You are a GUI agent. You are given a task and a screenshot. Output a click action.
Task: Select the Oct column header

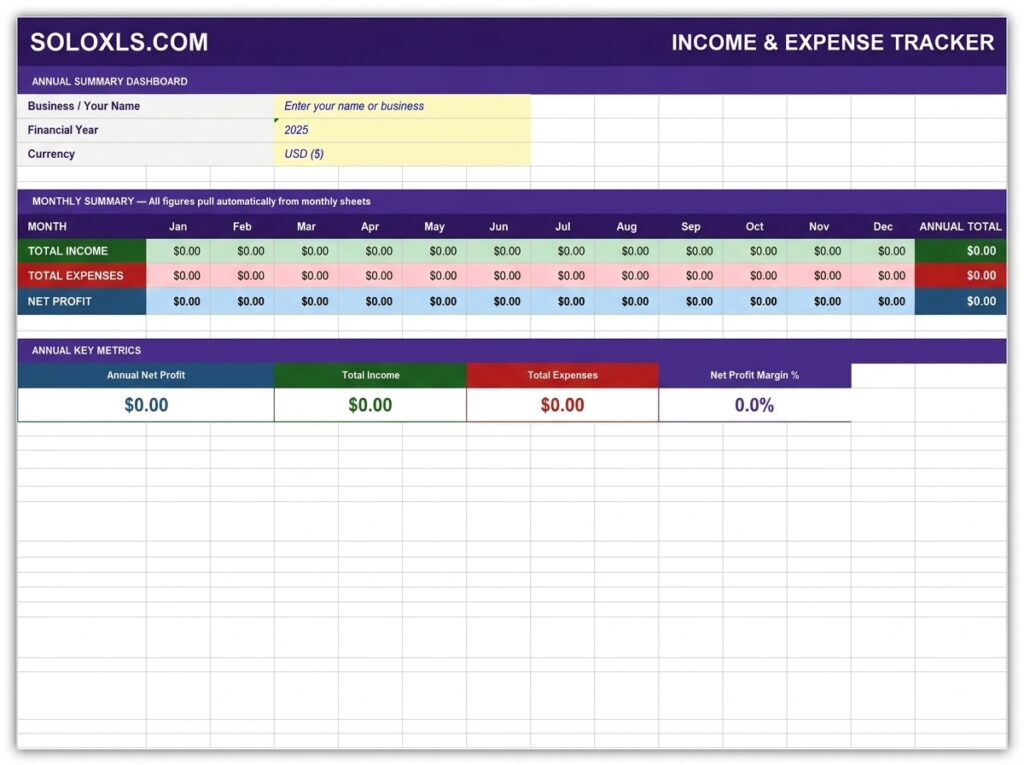[x=754, y=226]
